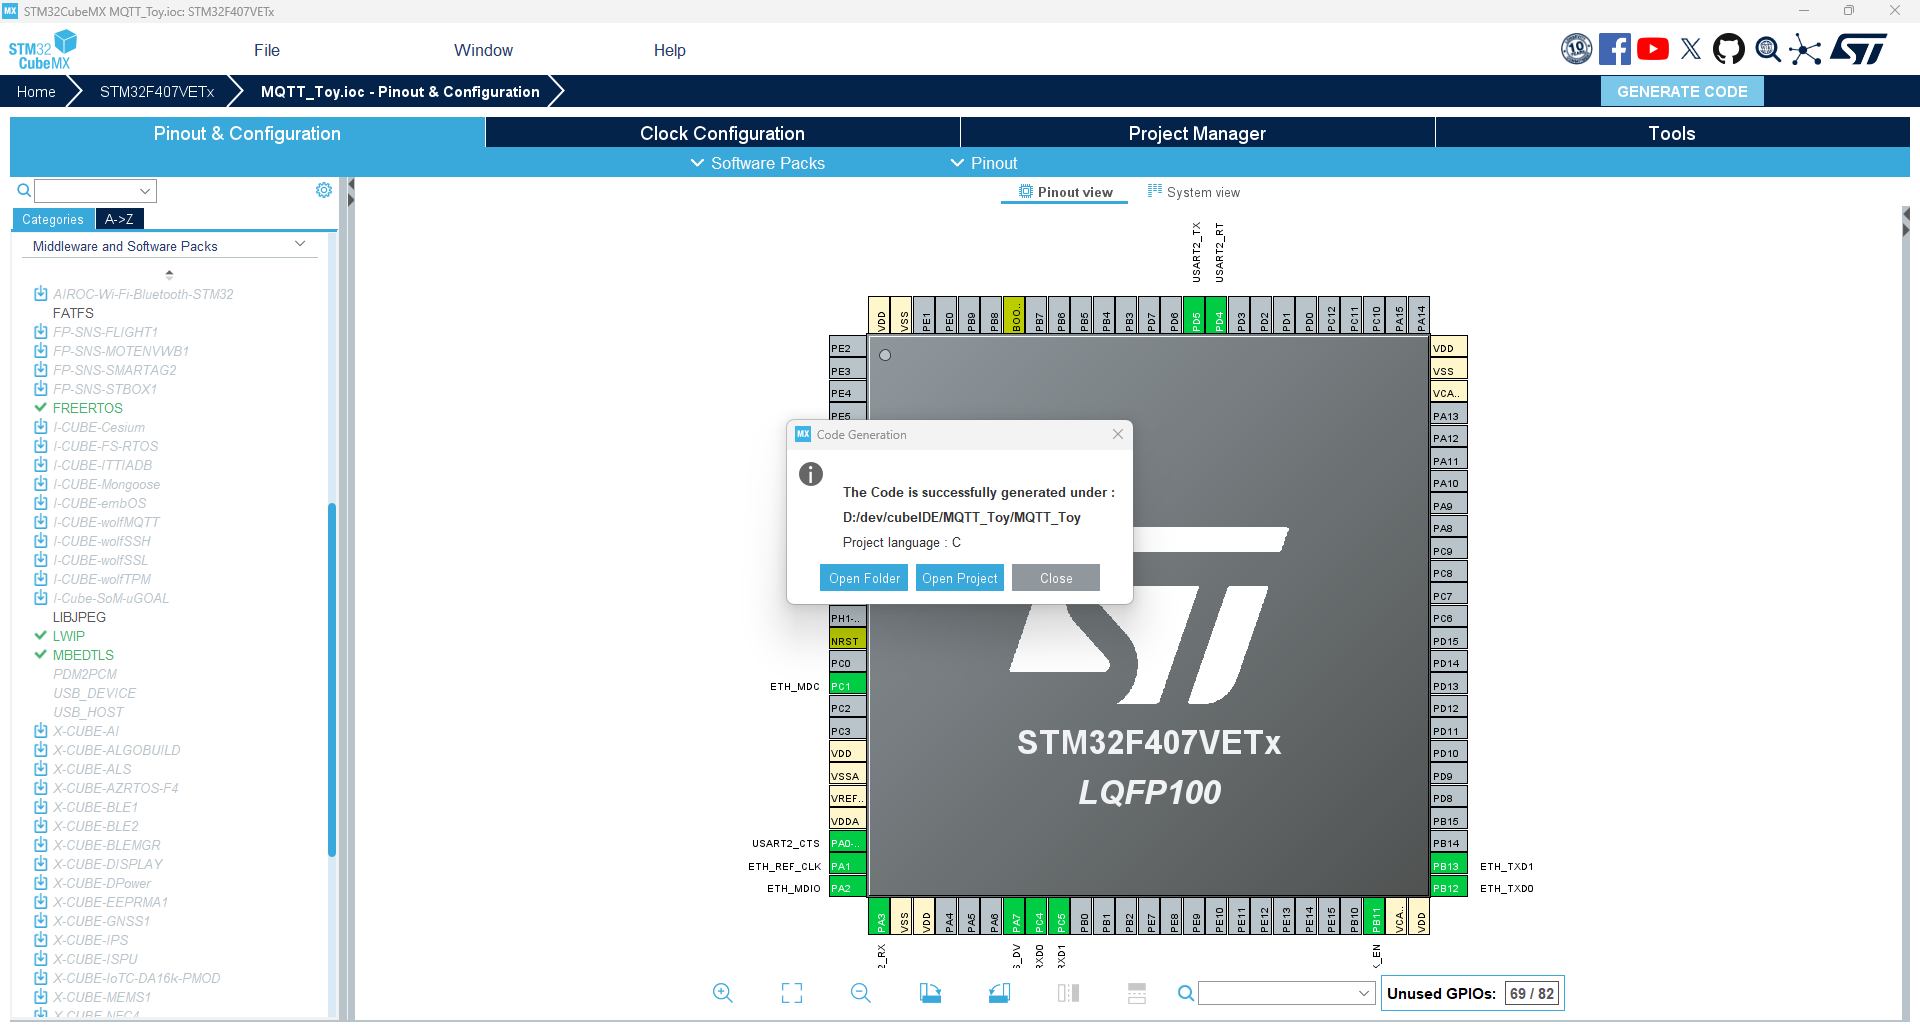Expand the Software Packs dropdown
The height and width of the screenshot is (1032, 1920).
tap(758, 163)
